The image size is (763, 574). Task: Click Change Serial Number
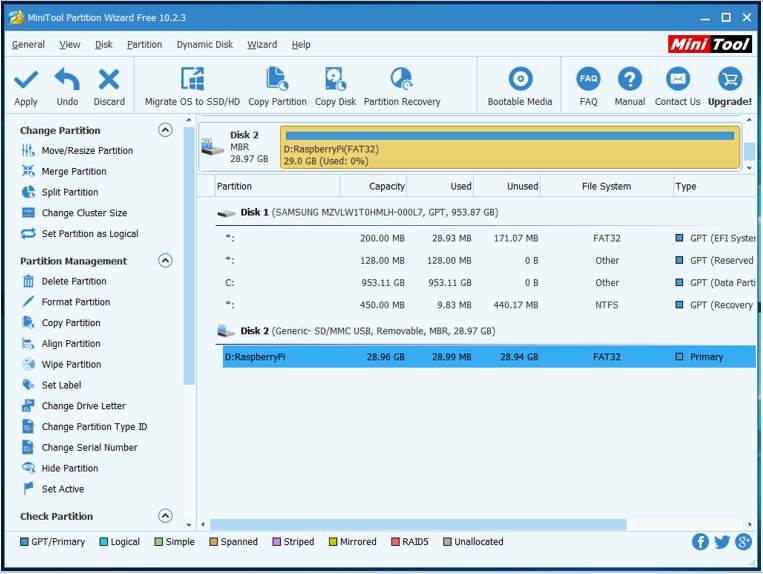(90, 448)
